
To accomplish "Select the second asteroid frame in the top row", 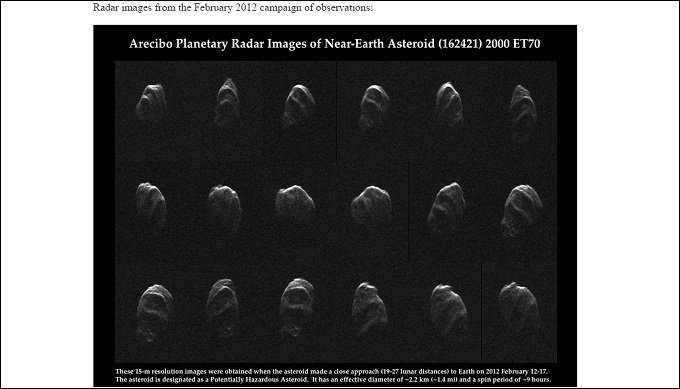I will click(228, 102).
